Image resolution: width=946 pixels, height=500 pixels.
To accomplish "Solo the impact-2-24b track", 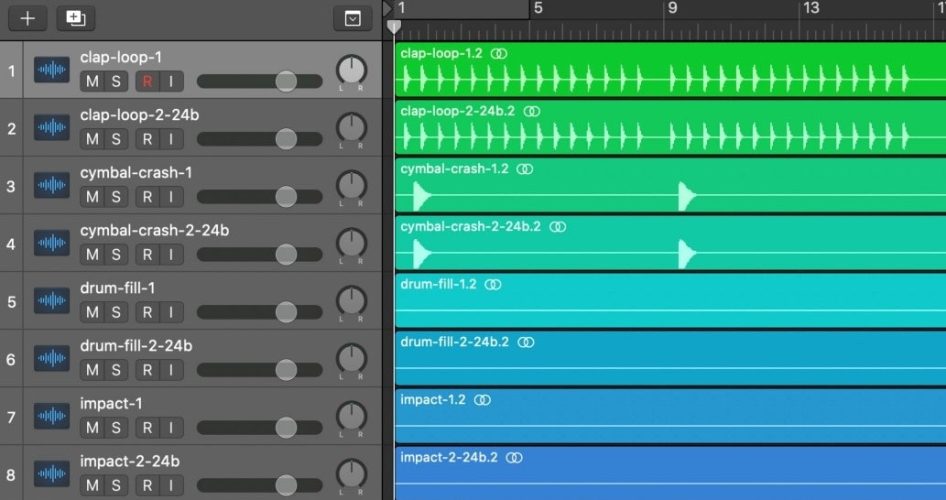I will click(116, 486).
